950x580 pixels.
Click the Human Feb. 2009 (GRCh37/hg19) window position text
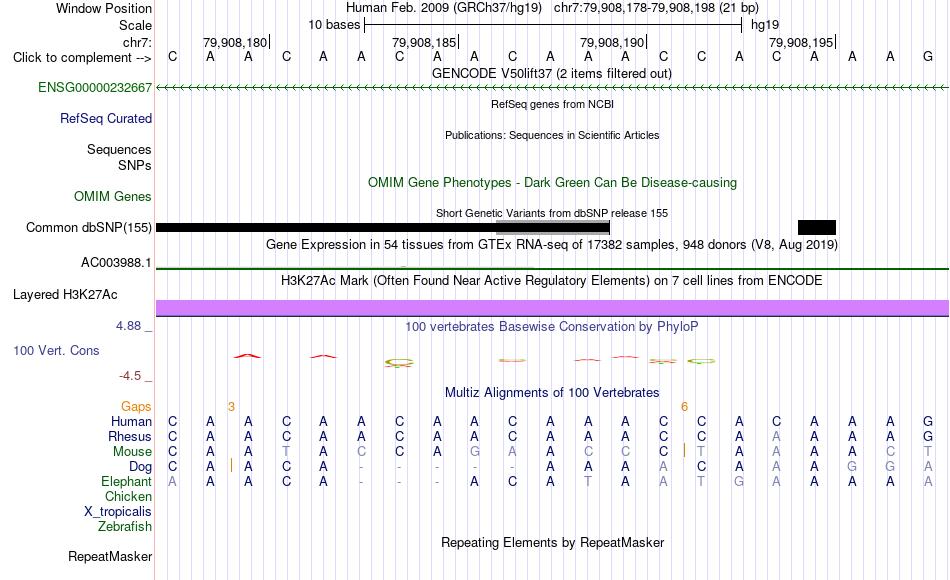pos(443,8)
